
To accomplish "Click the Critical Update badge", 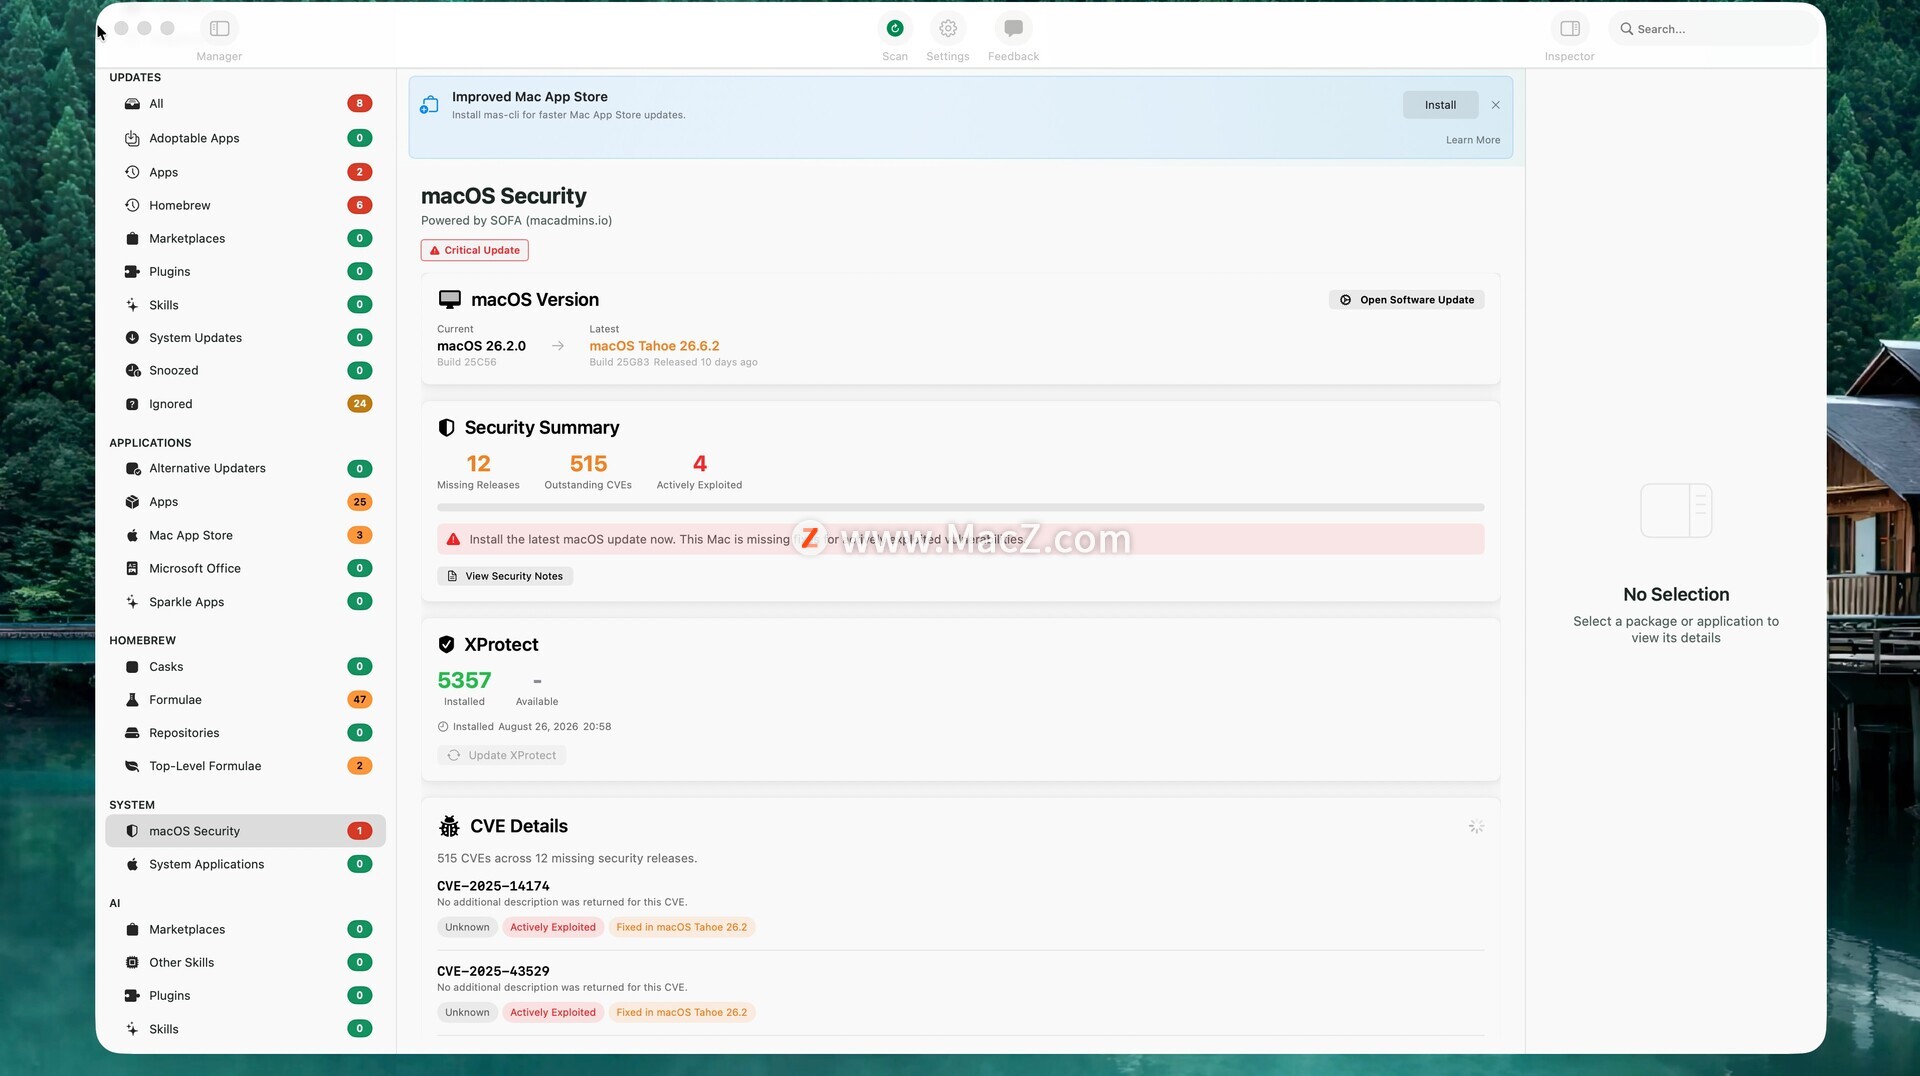I will pos(475,250).
